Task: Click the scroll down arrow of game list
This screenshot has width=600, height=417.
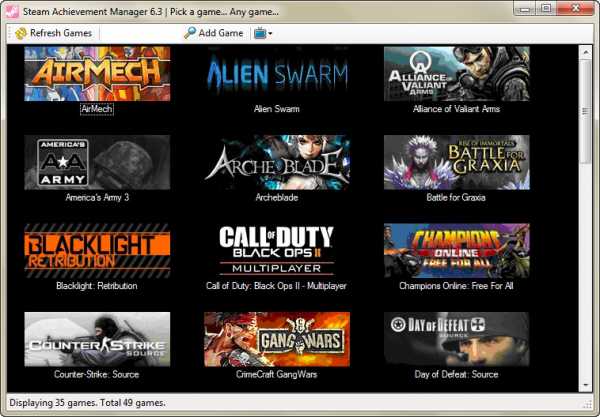Action: point(585,385)
